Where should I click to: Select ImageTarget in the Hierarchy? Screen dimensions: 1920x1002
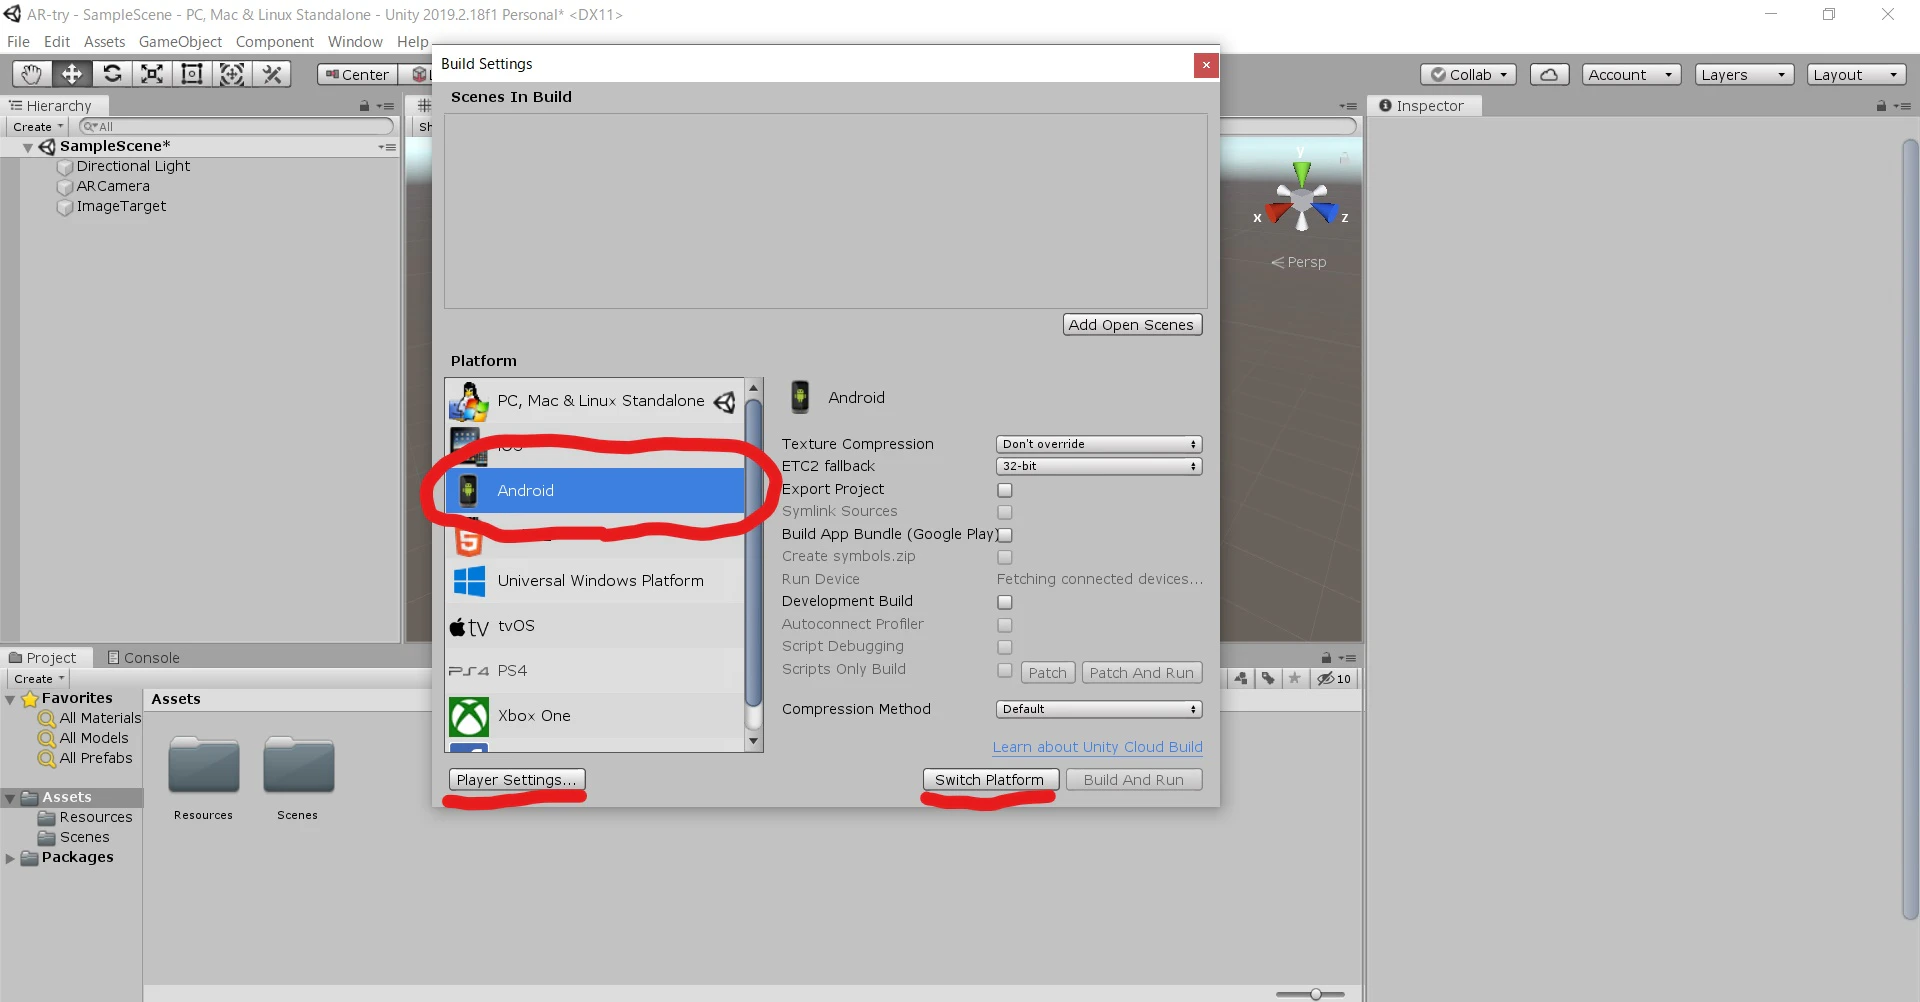pos(121,207)
